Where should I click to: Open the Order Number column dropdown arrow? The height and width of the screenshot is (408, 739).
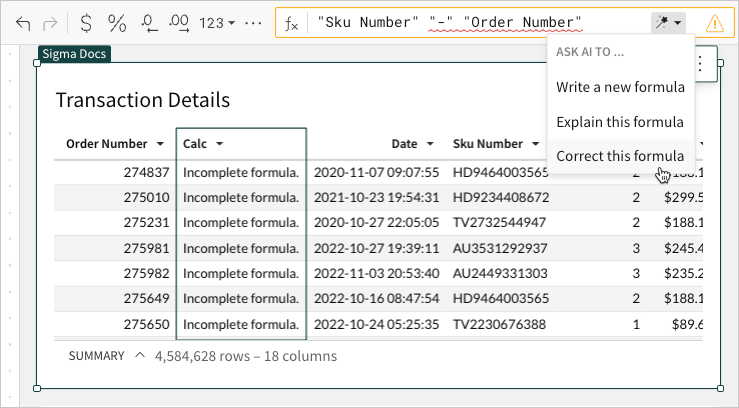click(160, 144)
